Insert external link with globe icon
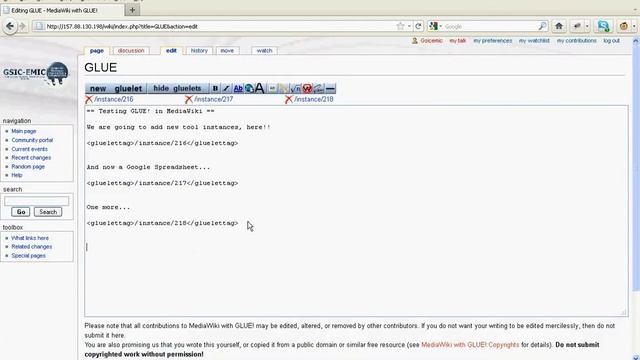 [x=249, y=88]
